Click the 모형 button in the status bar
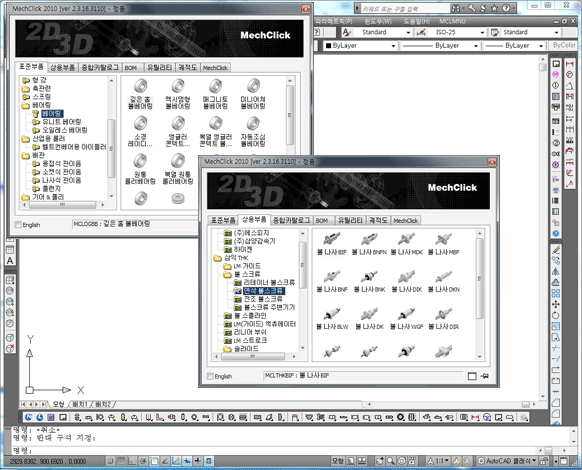 click(x=337, y=461)
